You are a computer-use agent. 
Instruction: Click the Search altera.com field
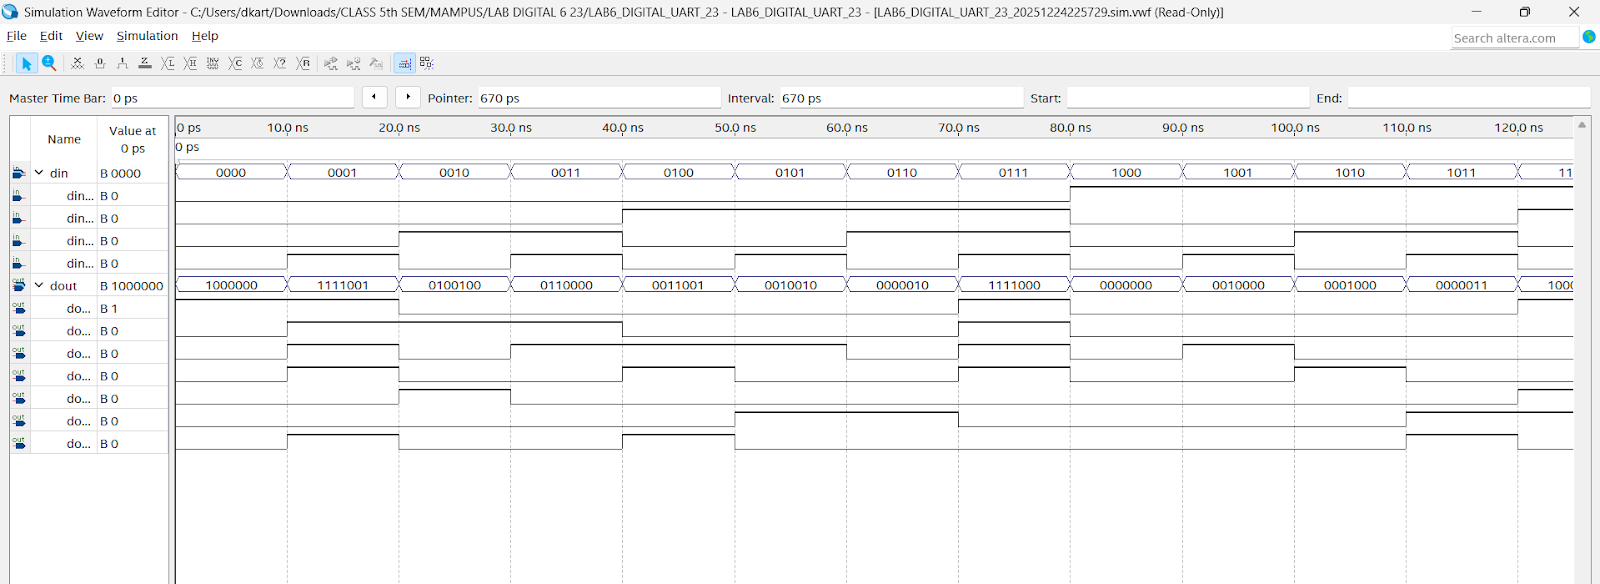coord(1513,38)
